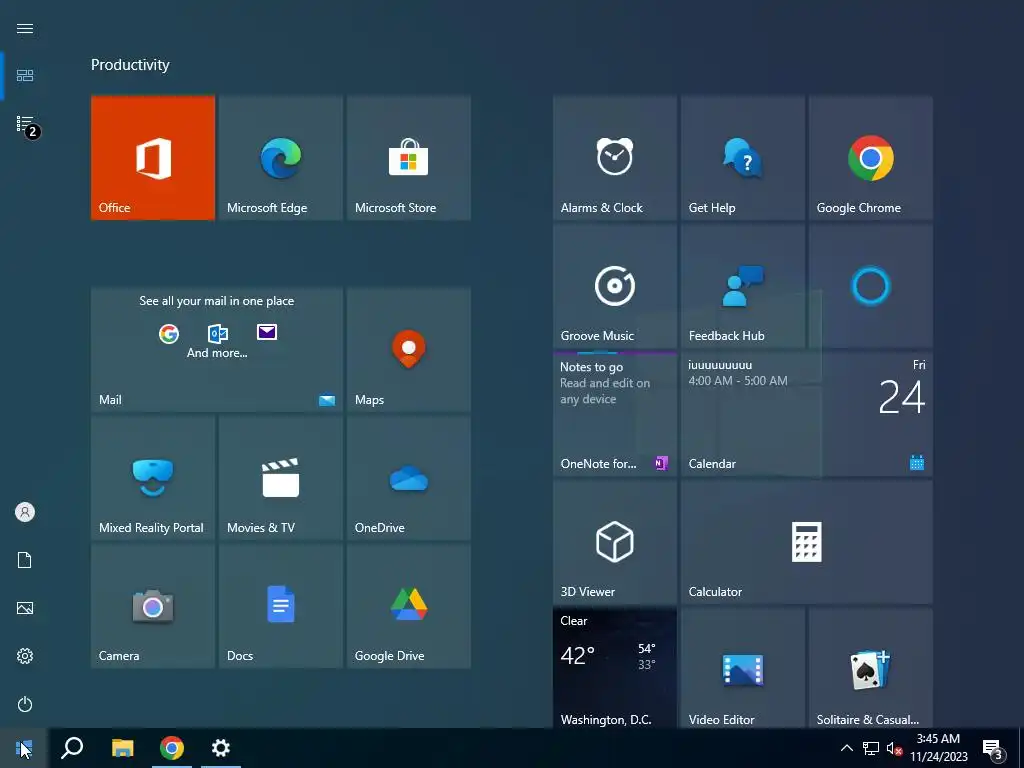Open the Office tile
The image size is (1024, 768).
coord(153,157)
